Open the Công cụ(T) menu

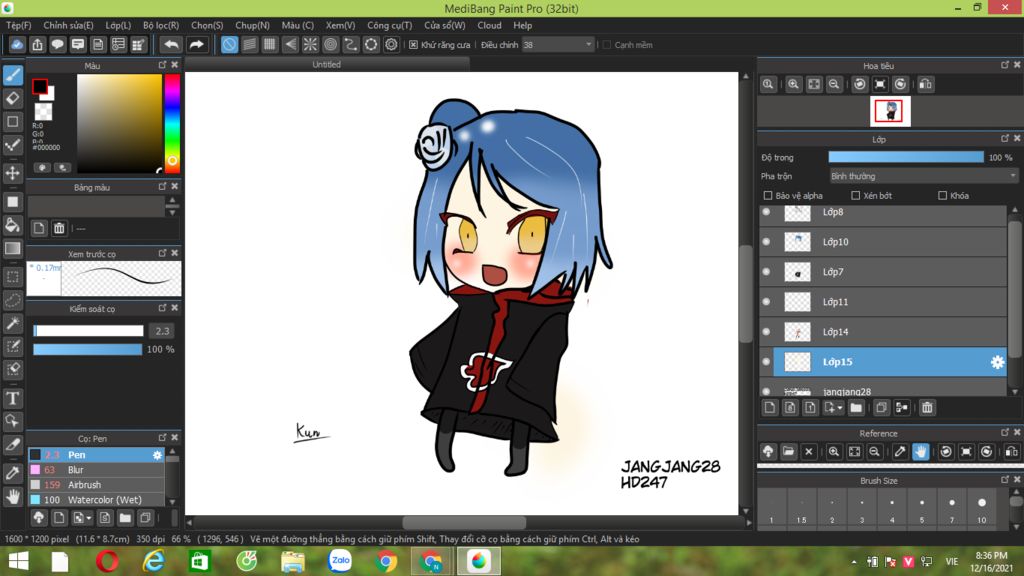click(389, 25)
